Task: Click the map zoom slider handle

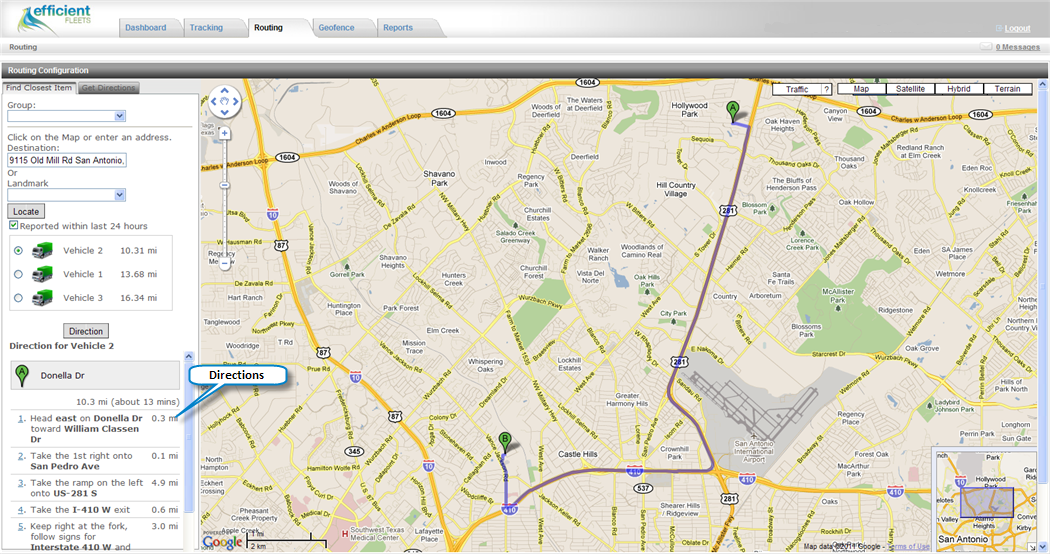Action: click(224, 185)
